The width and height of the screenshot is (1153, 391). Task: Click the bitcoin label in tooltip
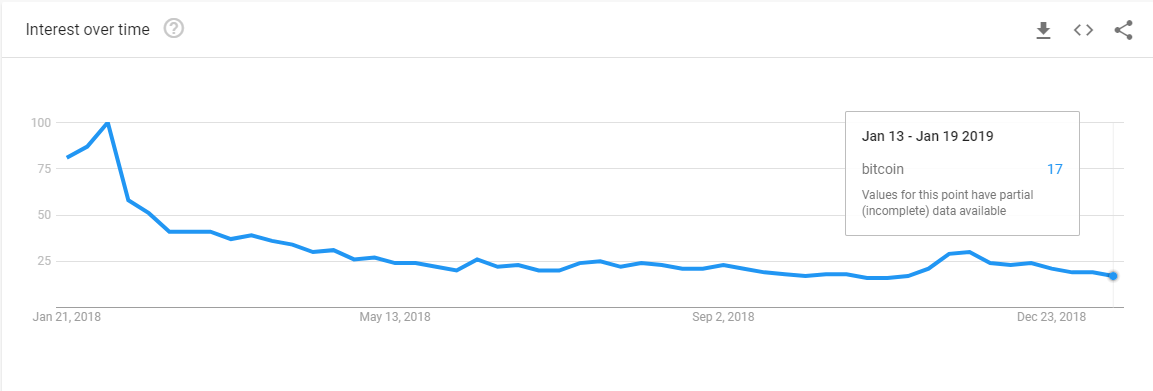[x=882, y=170]
